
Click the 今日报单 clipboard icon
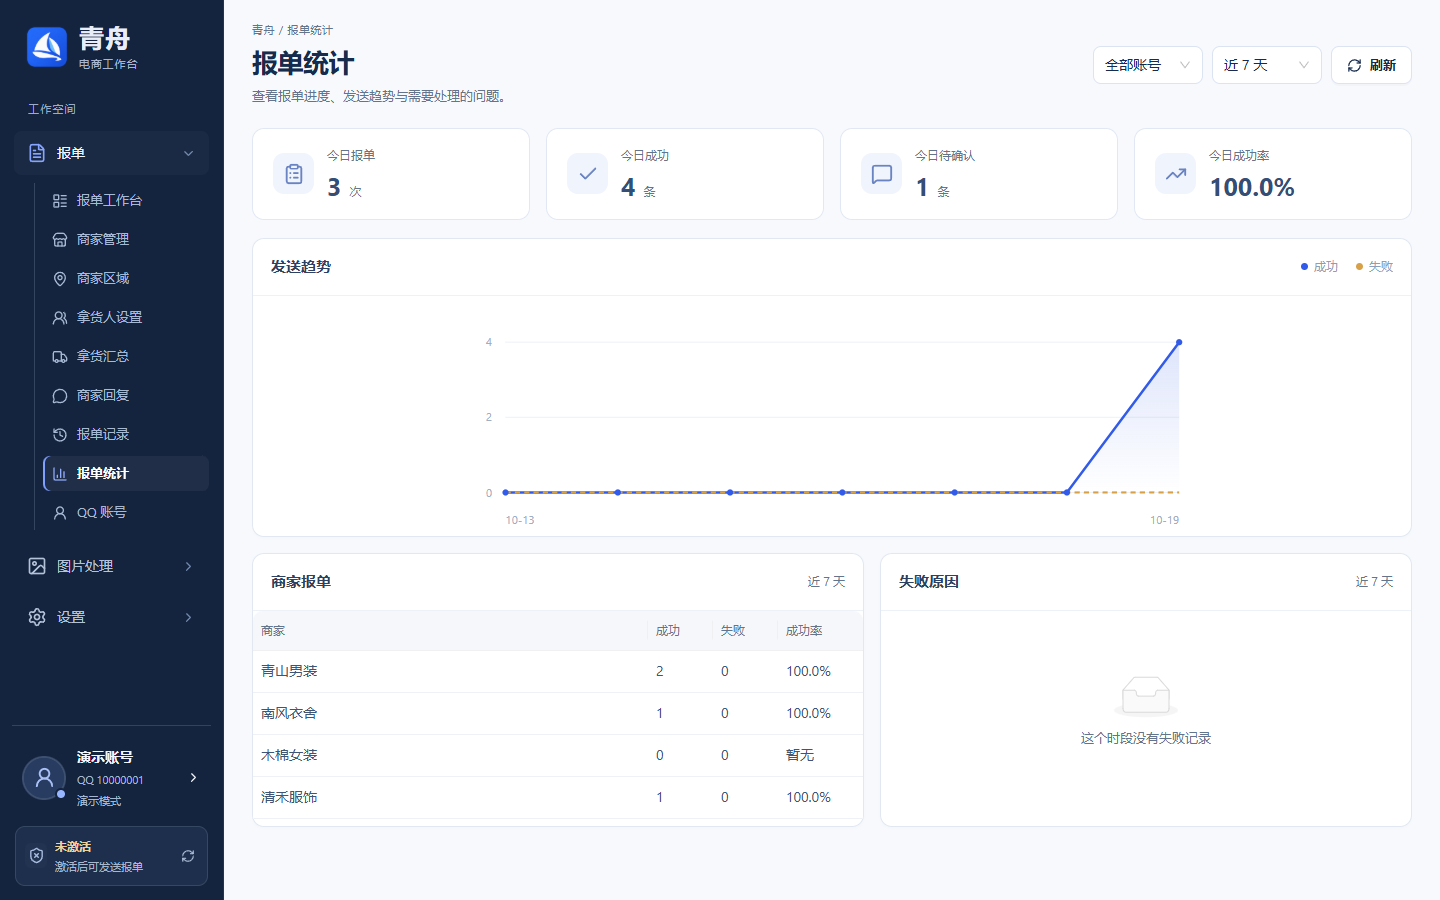tap(294, 174)
